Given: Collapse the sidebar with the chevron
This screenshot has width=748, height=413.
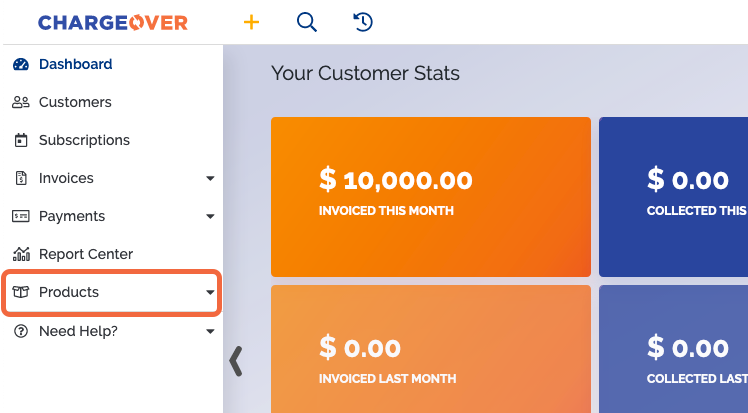Looking at the screenshot, I should [x=236, y=361].
